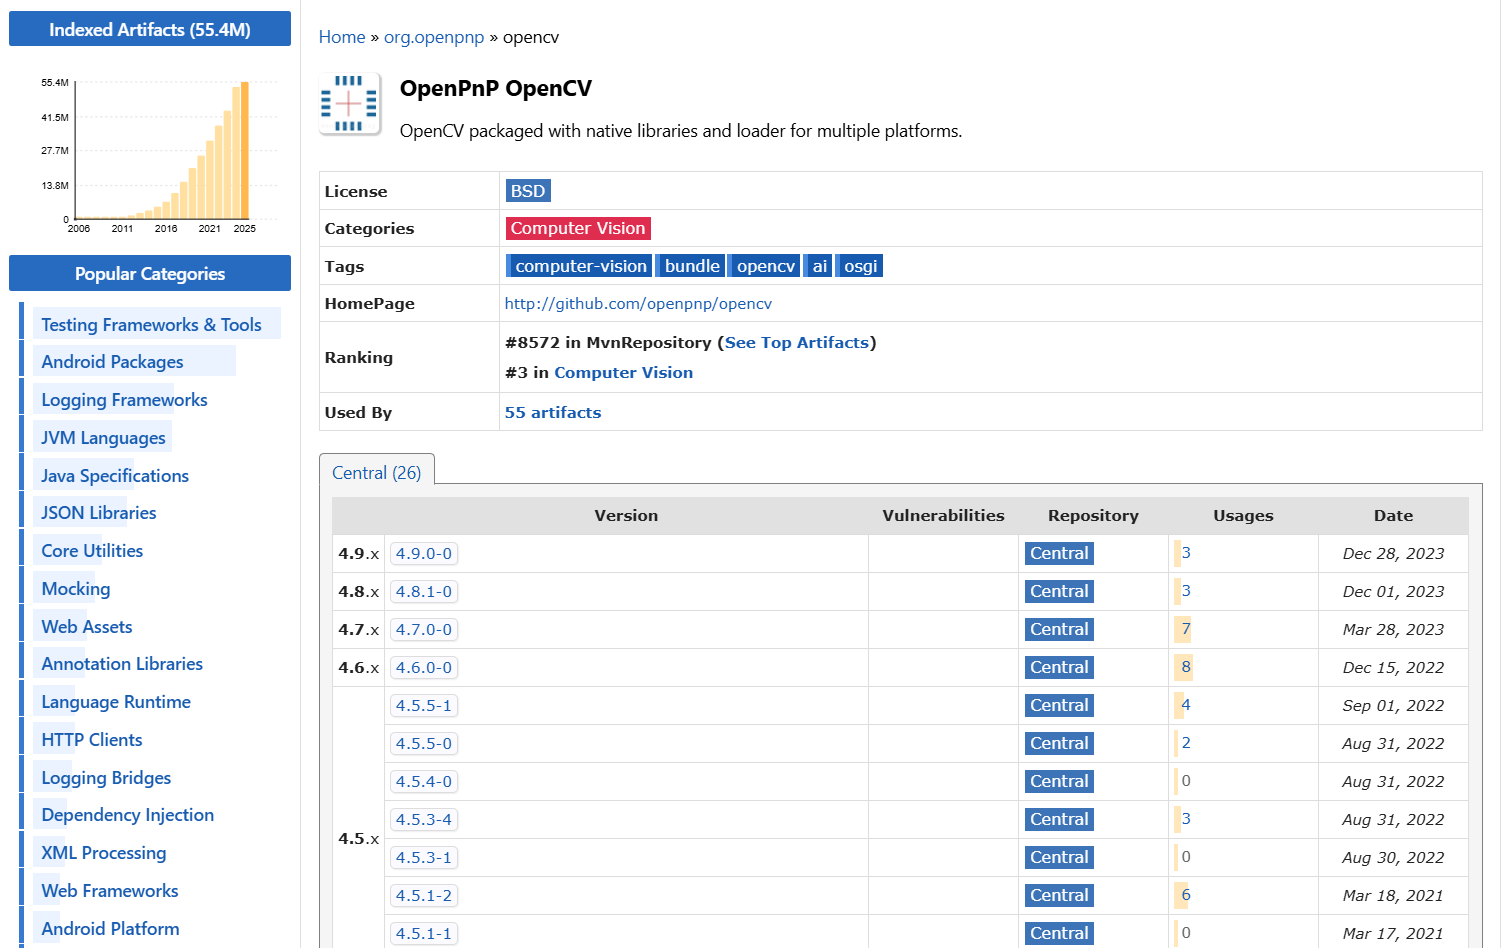Click the Indexed Artifacts (55.4M) header

pos(150,29)
